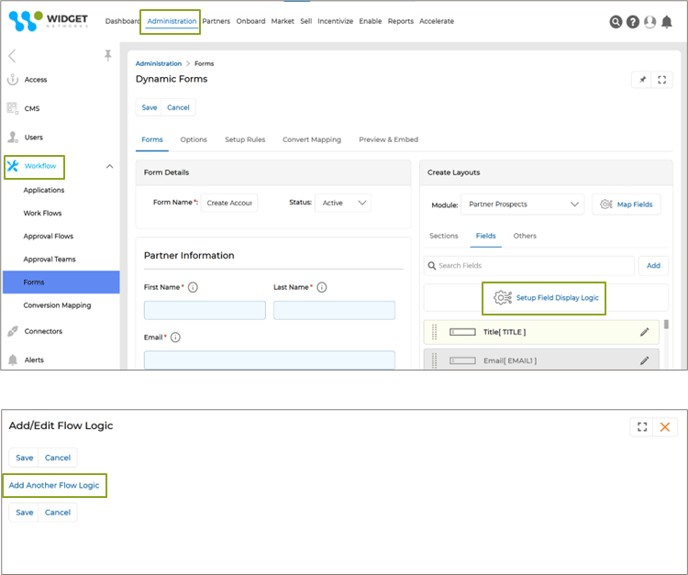Collapse the Workflow sidebar section
688x575 pixels.
tap(109, 166)
